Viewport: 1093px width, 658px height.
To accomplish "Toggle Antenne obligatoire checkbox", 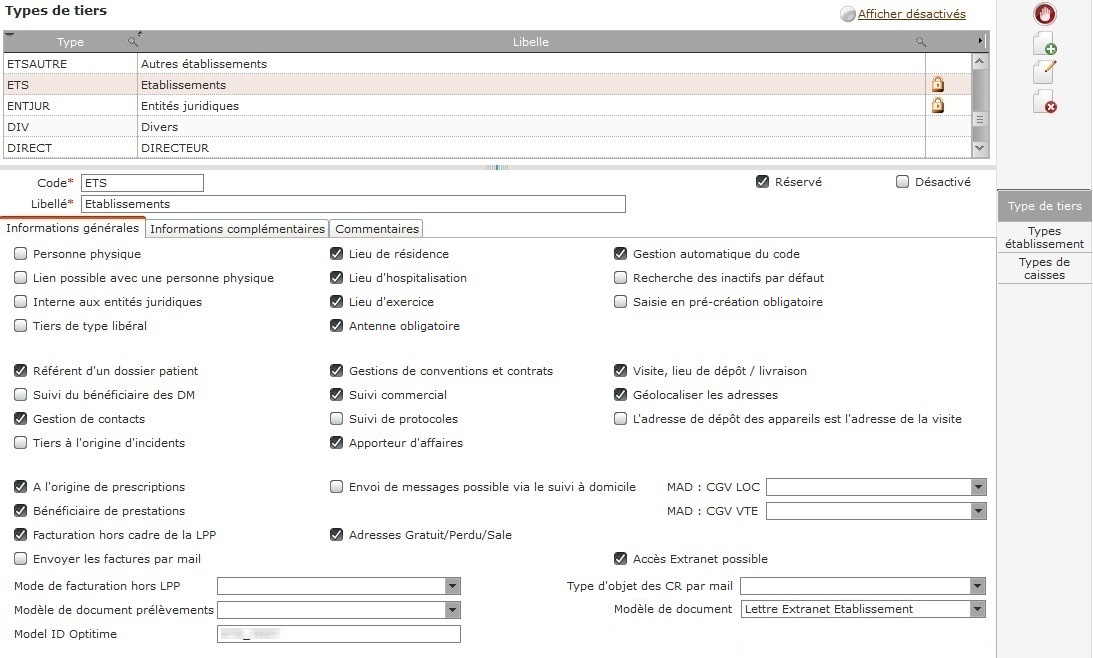I will pos(336,326).
